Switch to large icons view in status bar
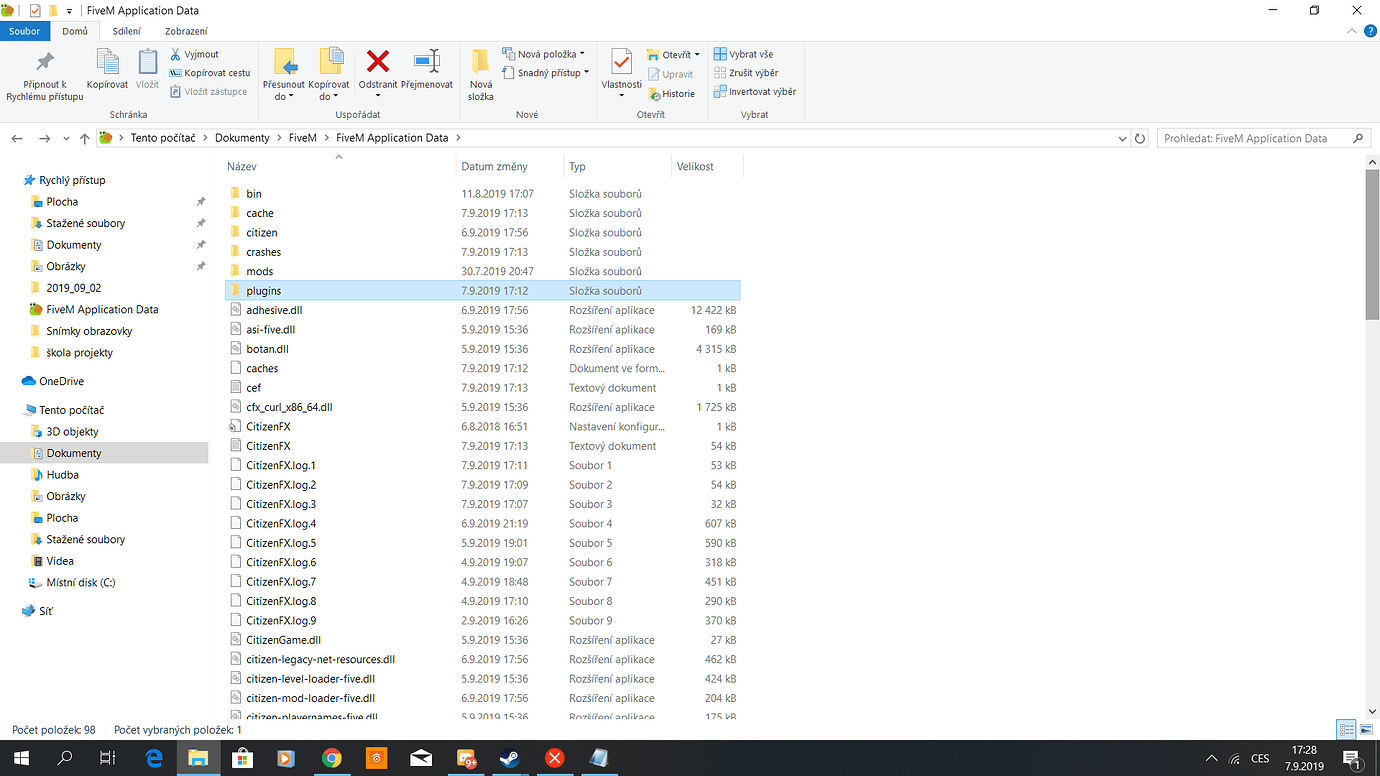 click(1365, 730)
